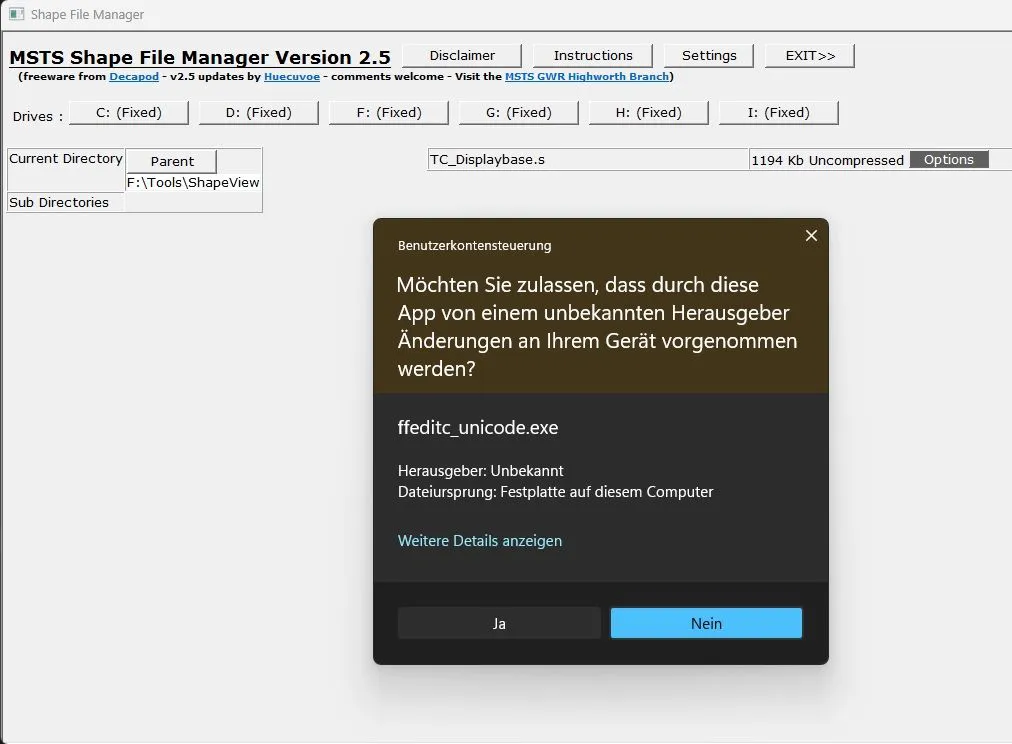Image resolution: width=1012 pixels, height=744 pixels.
Task: Click the Dateiursprung: Festplatte auf diesem Computer text
Action: (555, 492)
